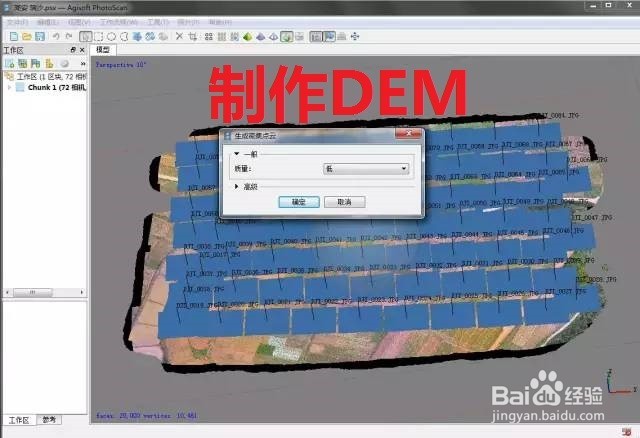Expand the Chunk 1 tree arrow
Screen dimensions: 640x438
pyautogui.click(x=9, y=87)
